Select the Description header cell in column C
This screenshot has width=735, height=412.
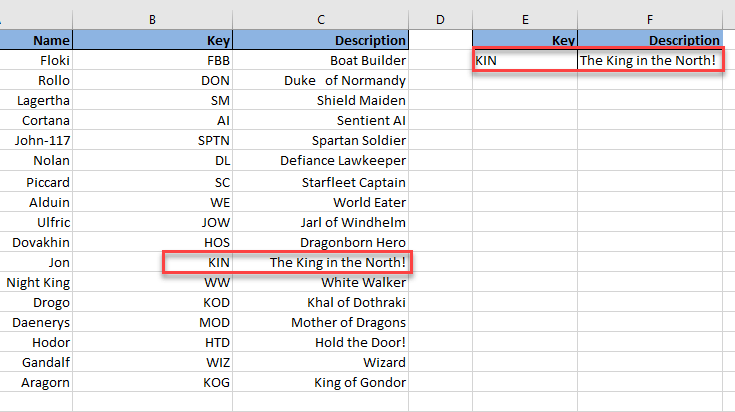(x=321, y=41)
